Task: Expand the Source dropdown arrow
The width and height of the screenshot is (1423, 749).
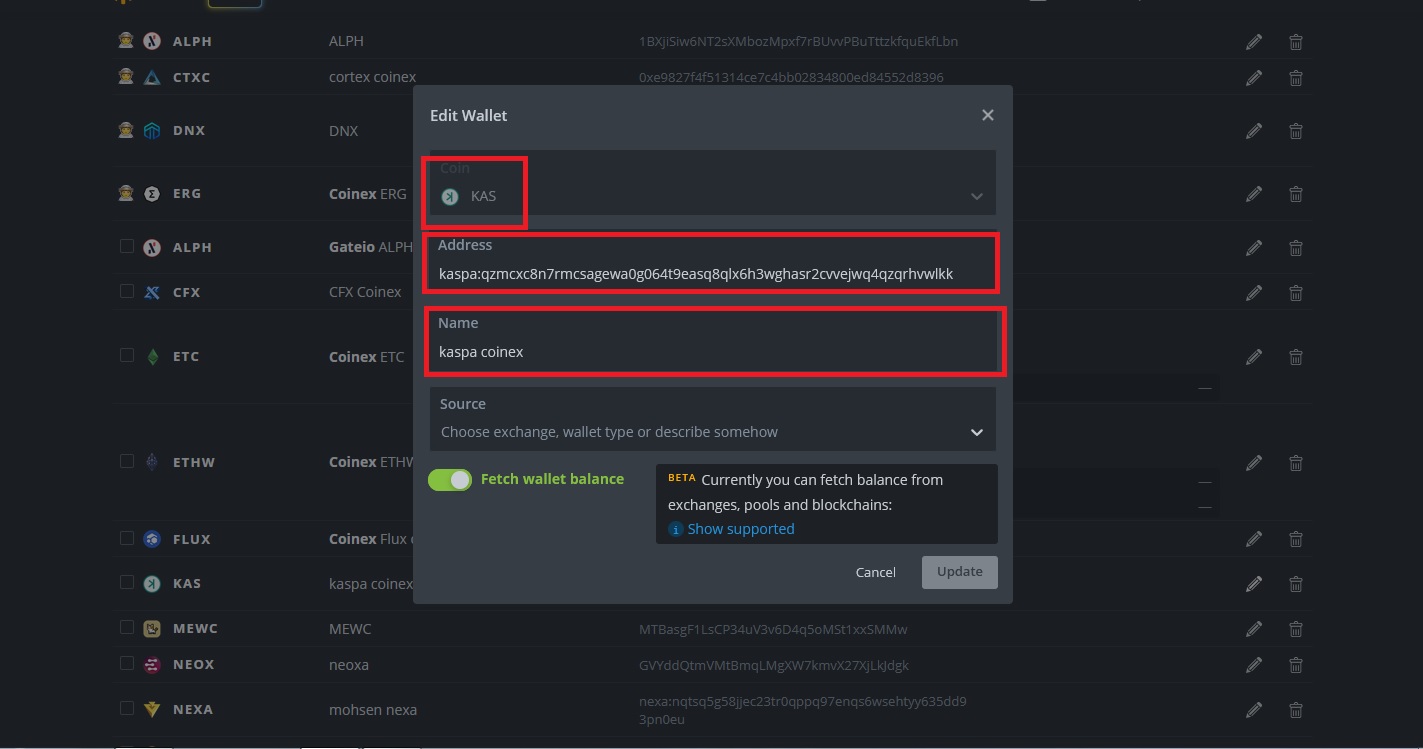Action: pos(976,432)
